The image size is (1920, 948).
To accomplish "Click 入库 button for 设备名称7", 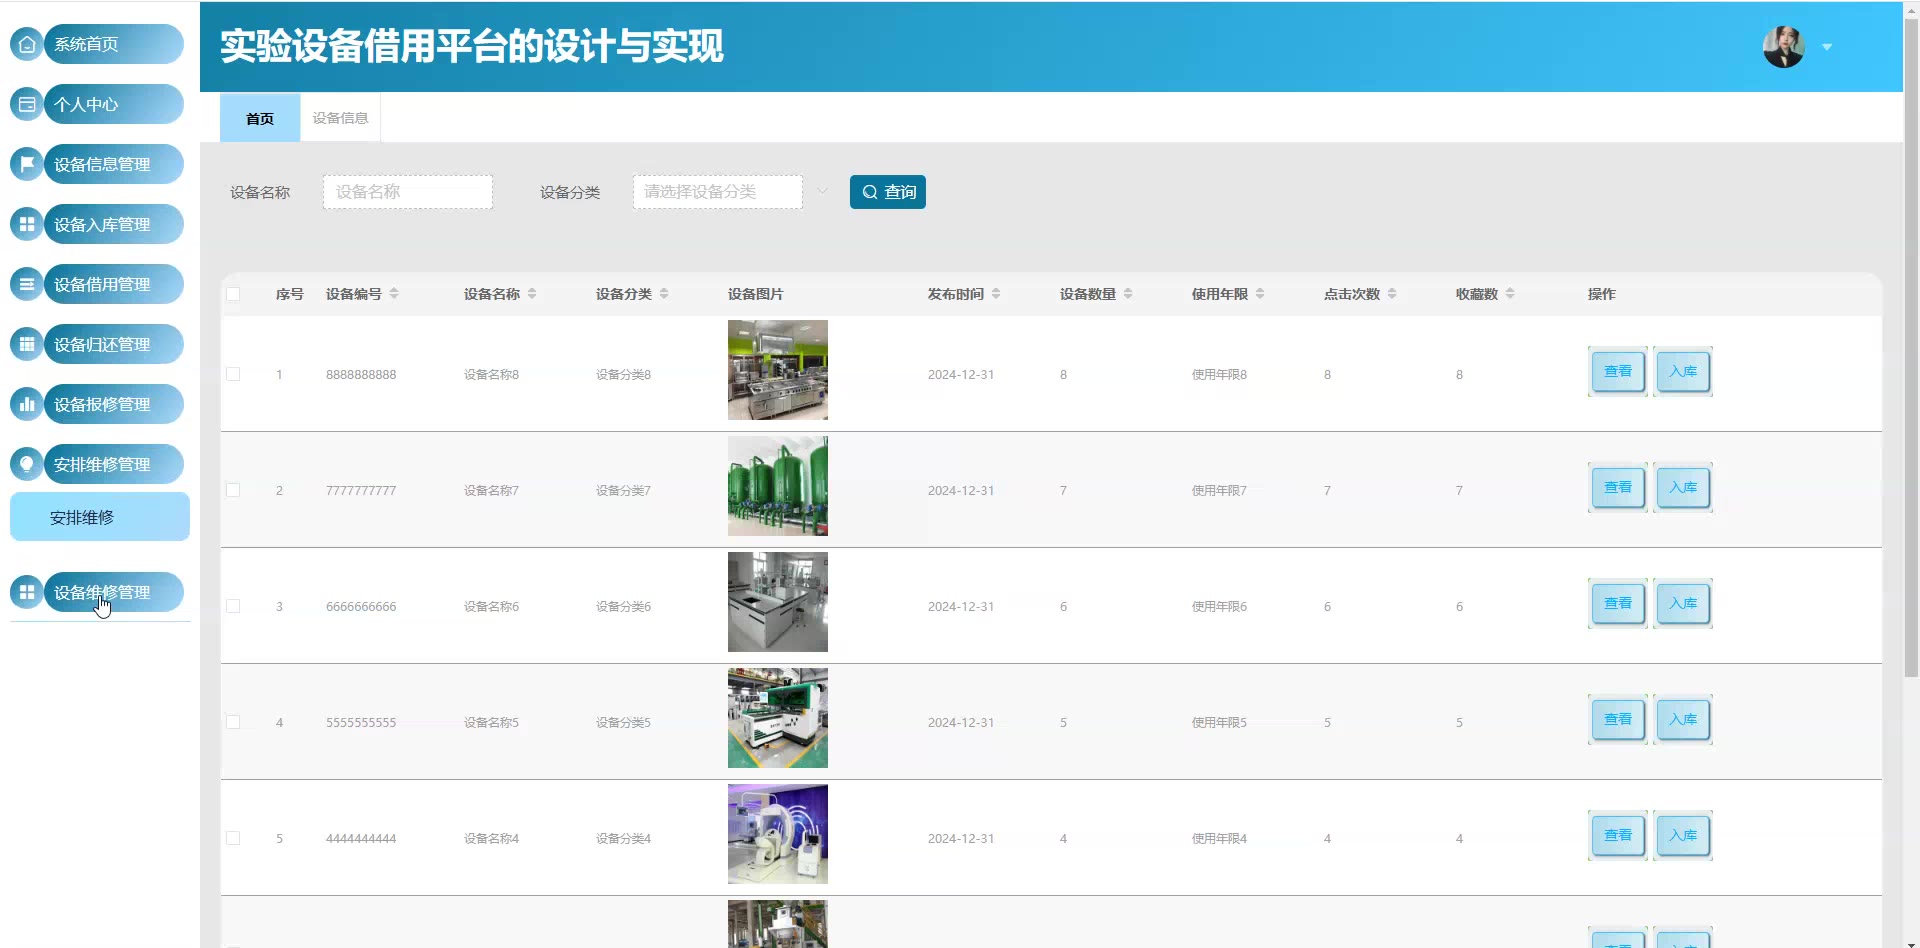I will (x=1683, y=487).
